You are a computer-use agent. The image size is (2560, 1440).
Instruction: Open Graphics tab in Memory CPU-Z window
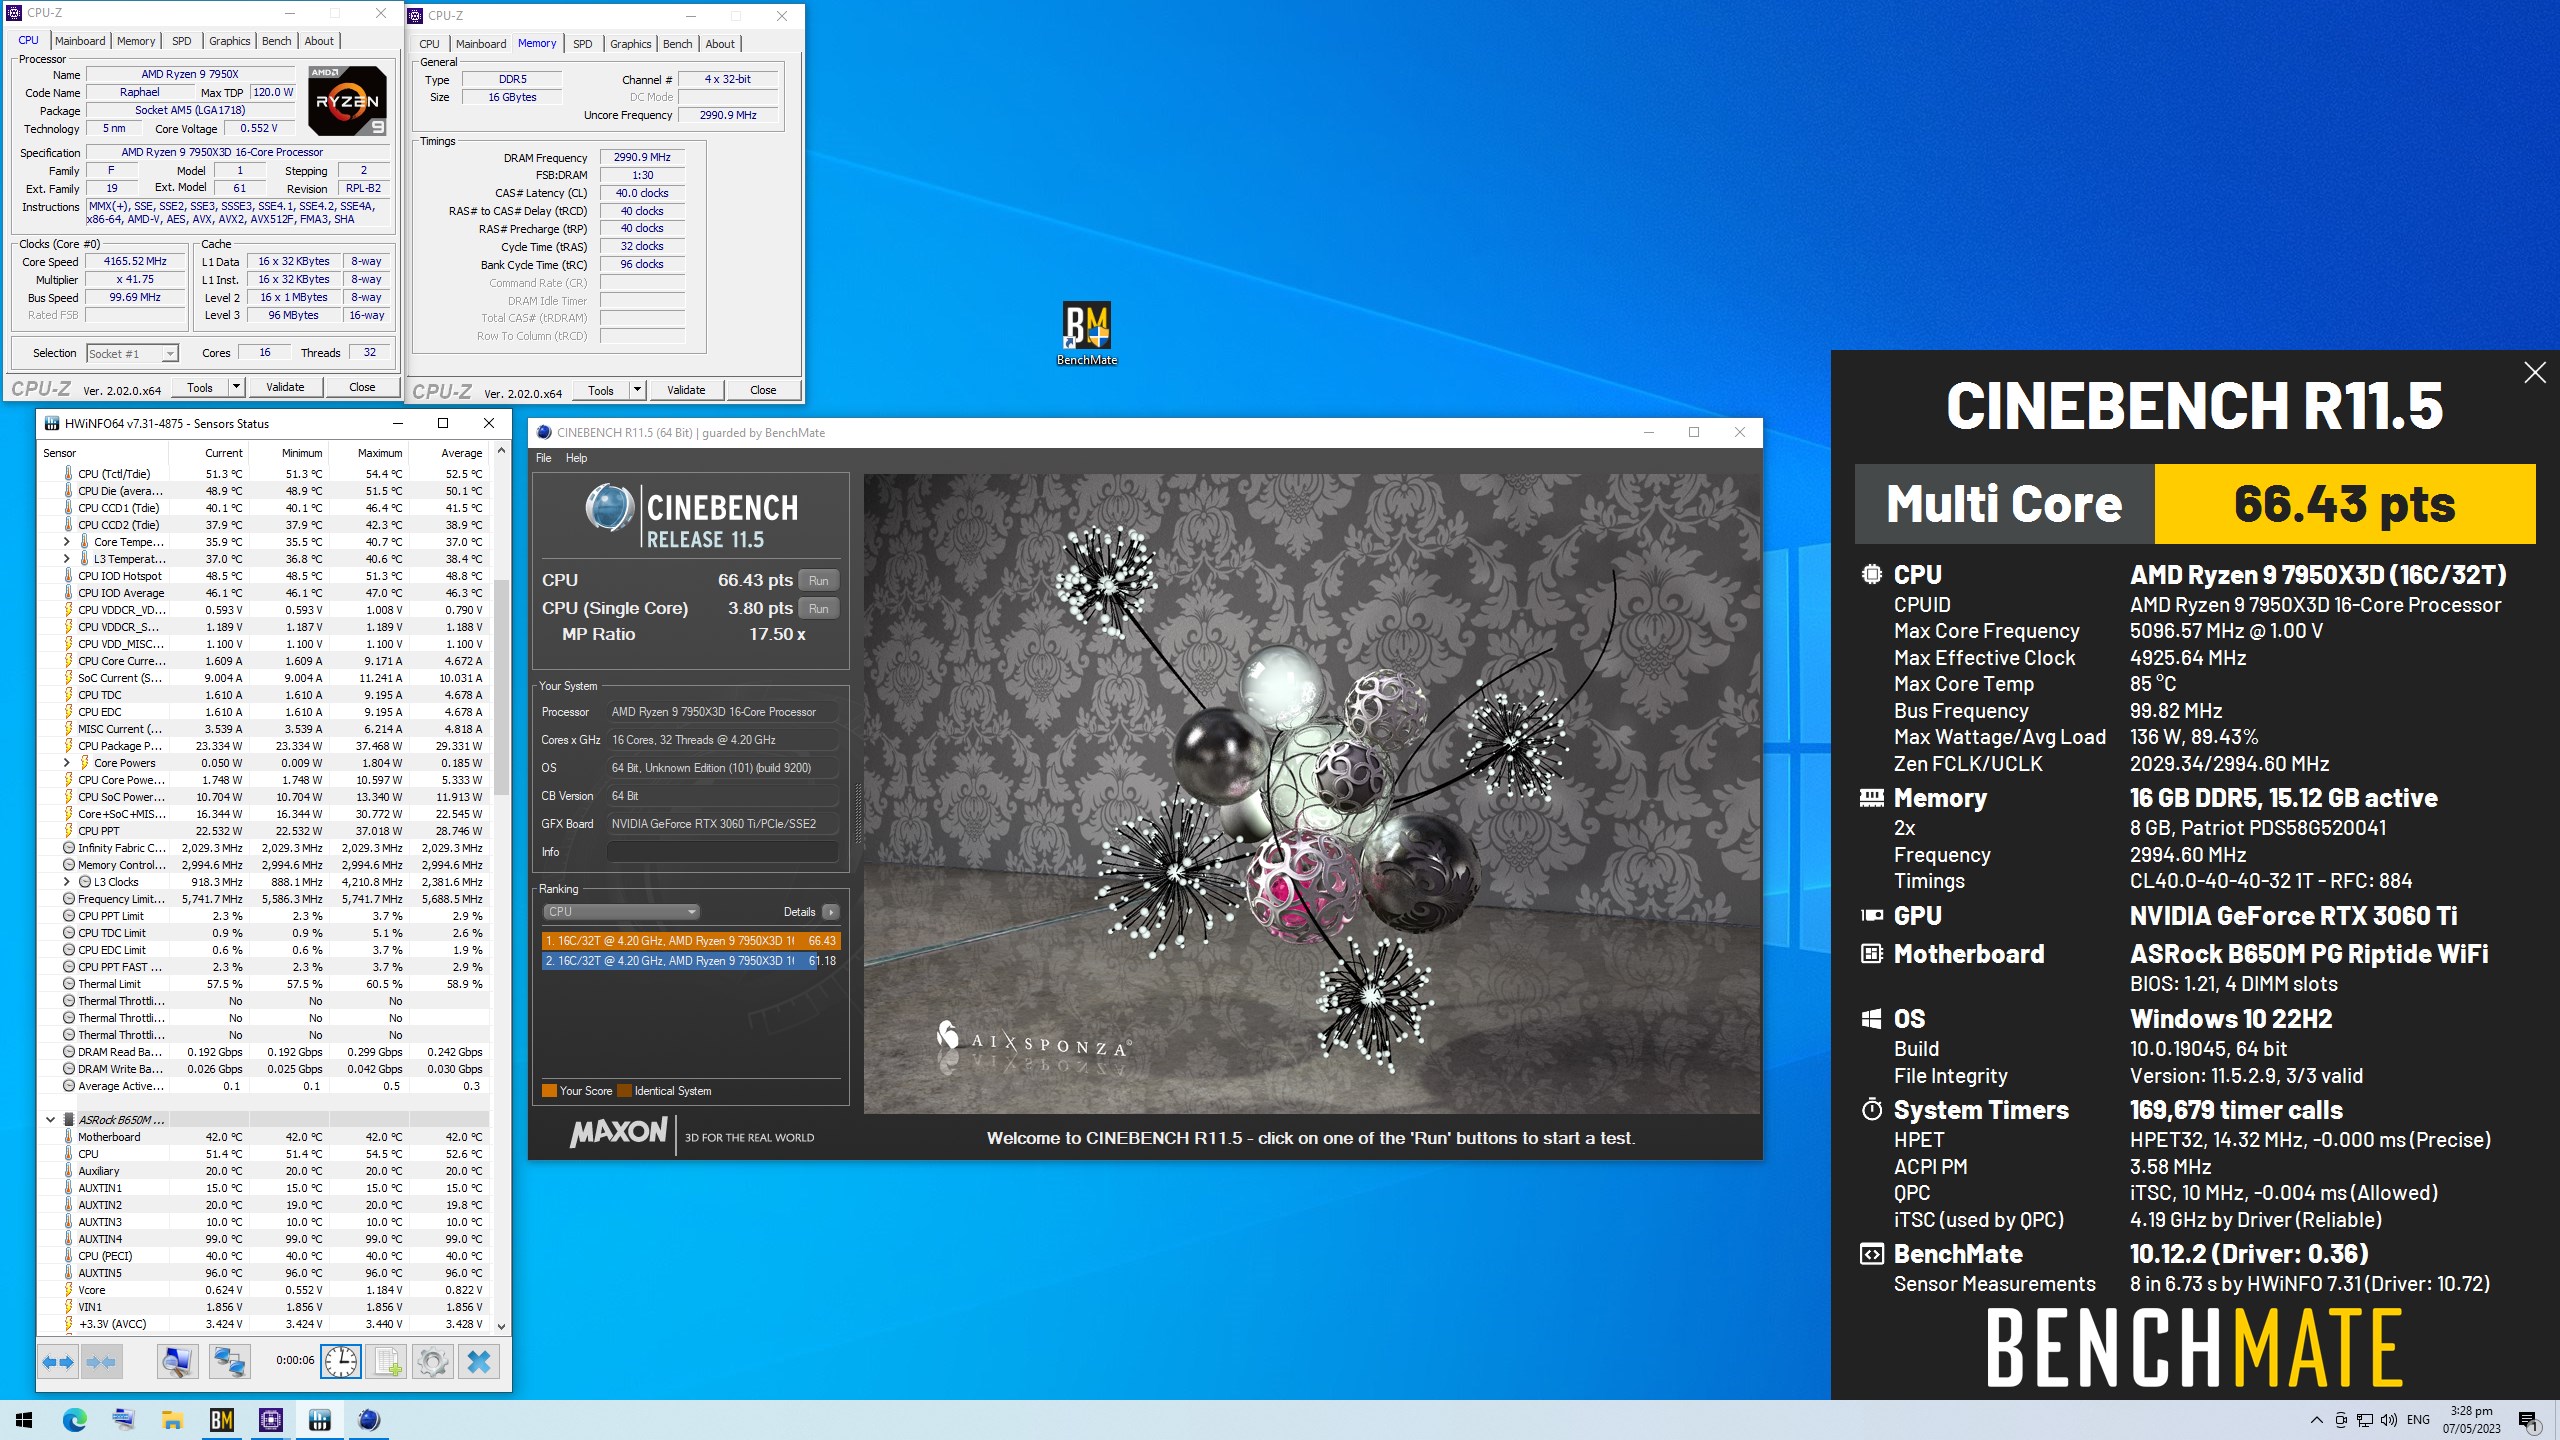(630, 44)
